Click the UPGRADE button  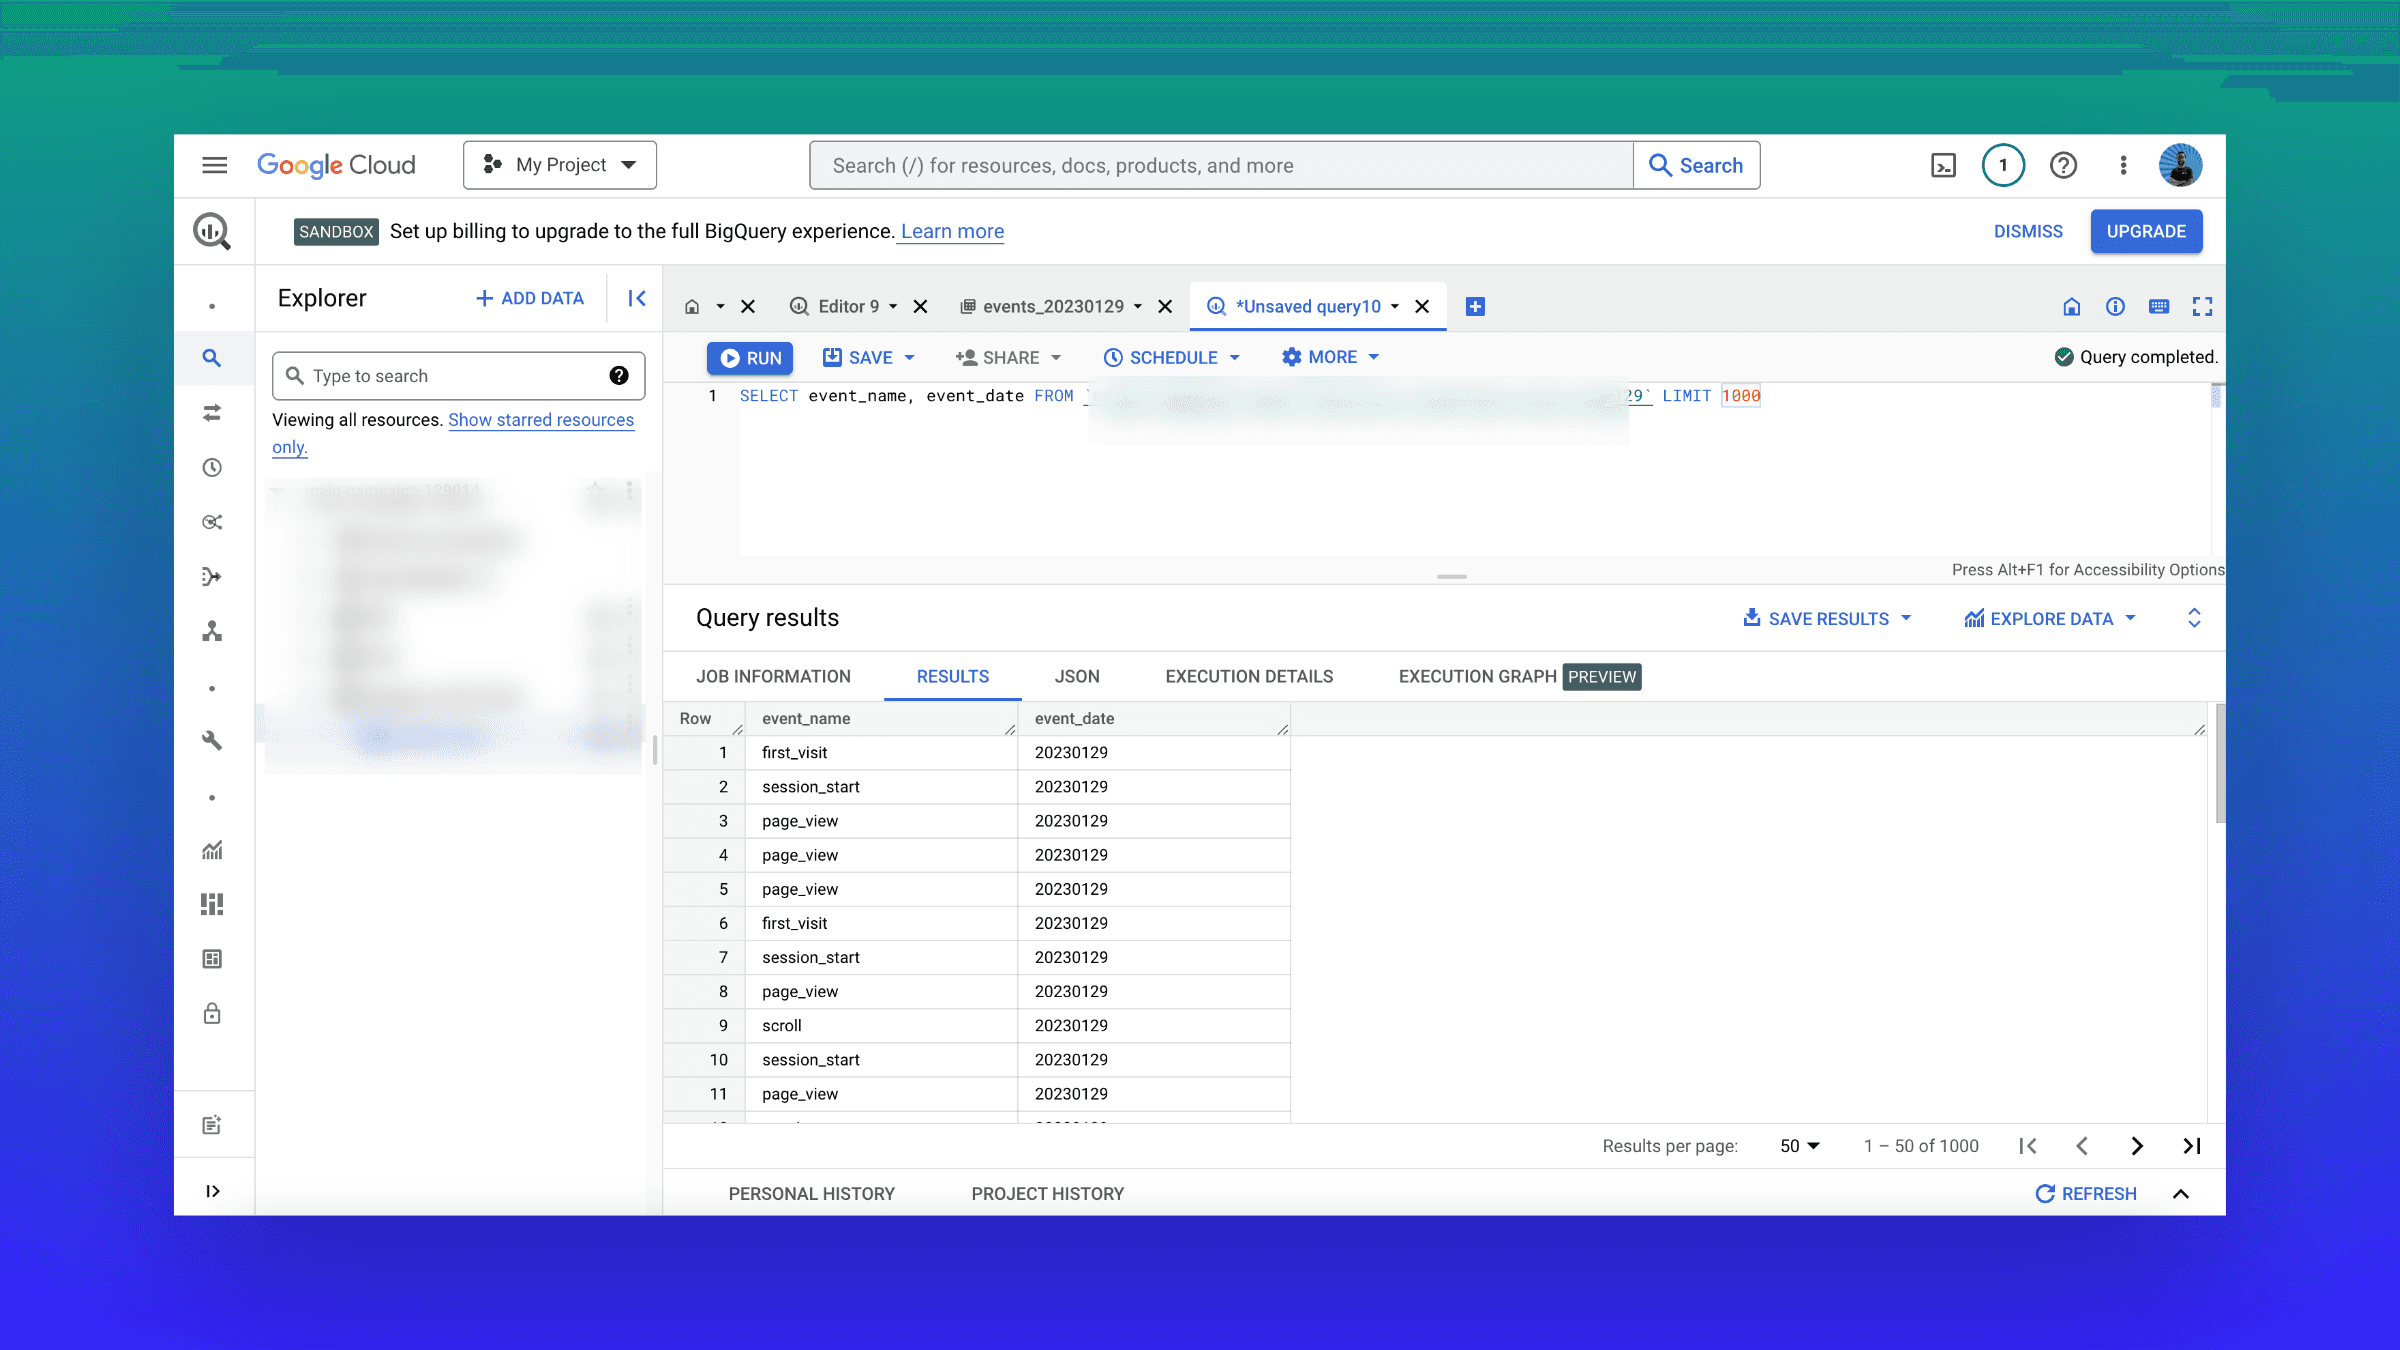(2146, 231)
